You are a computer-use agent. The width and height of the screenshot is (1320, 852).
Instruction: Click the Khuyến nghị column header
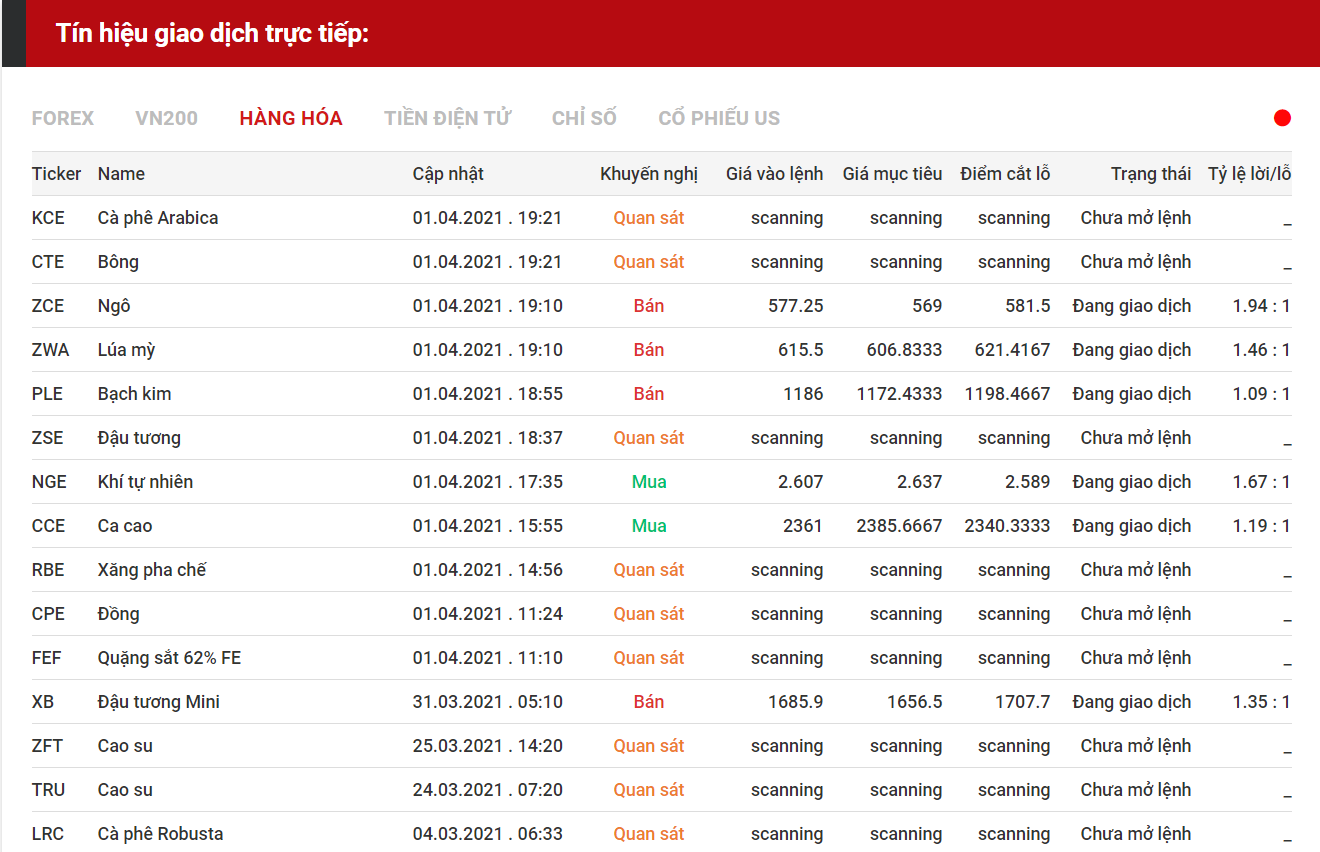[649, 174]
